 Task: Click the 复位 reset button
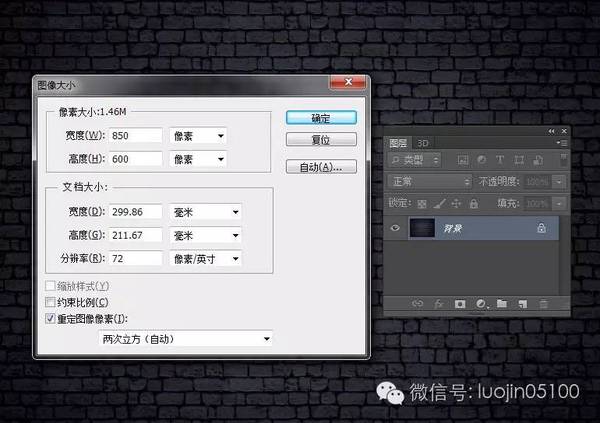321,140
